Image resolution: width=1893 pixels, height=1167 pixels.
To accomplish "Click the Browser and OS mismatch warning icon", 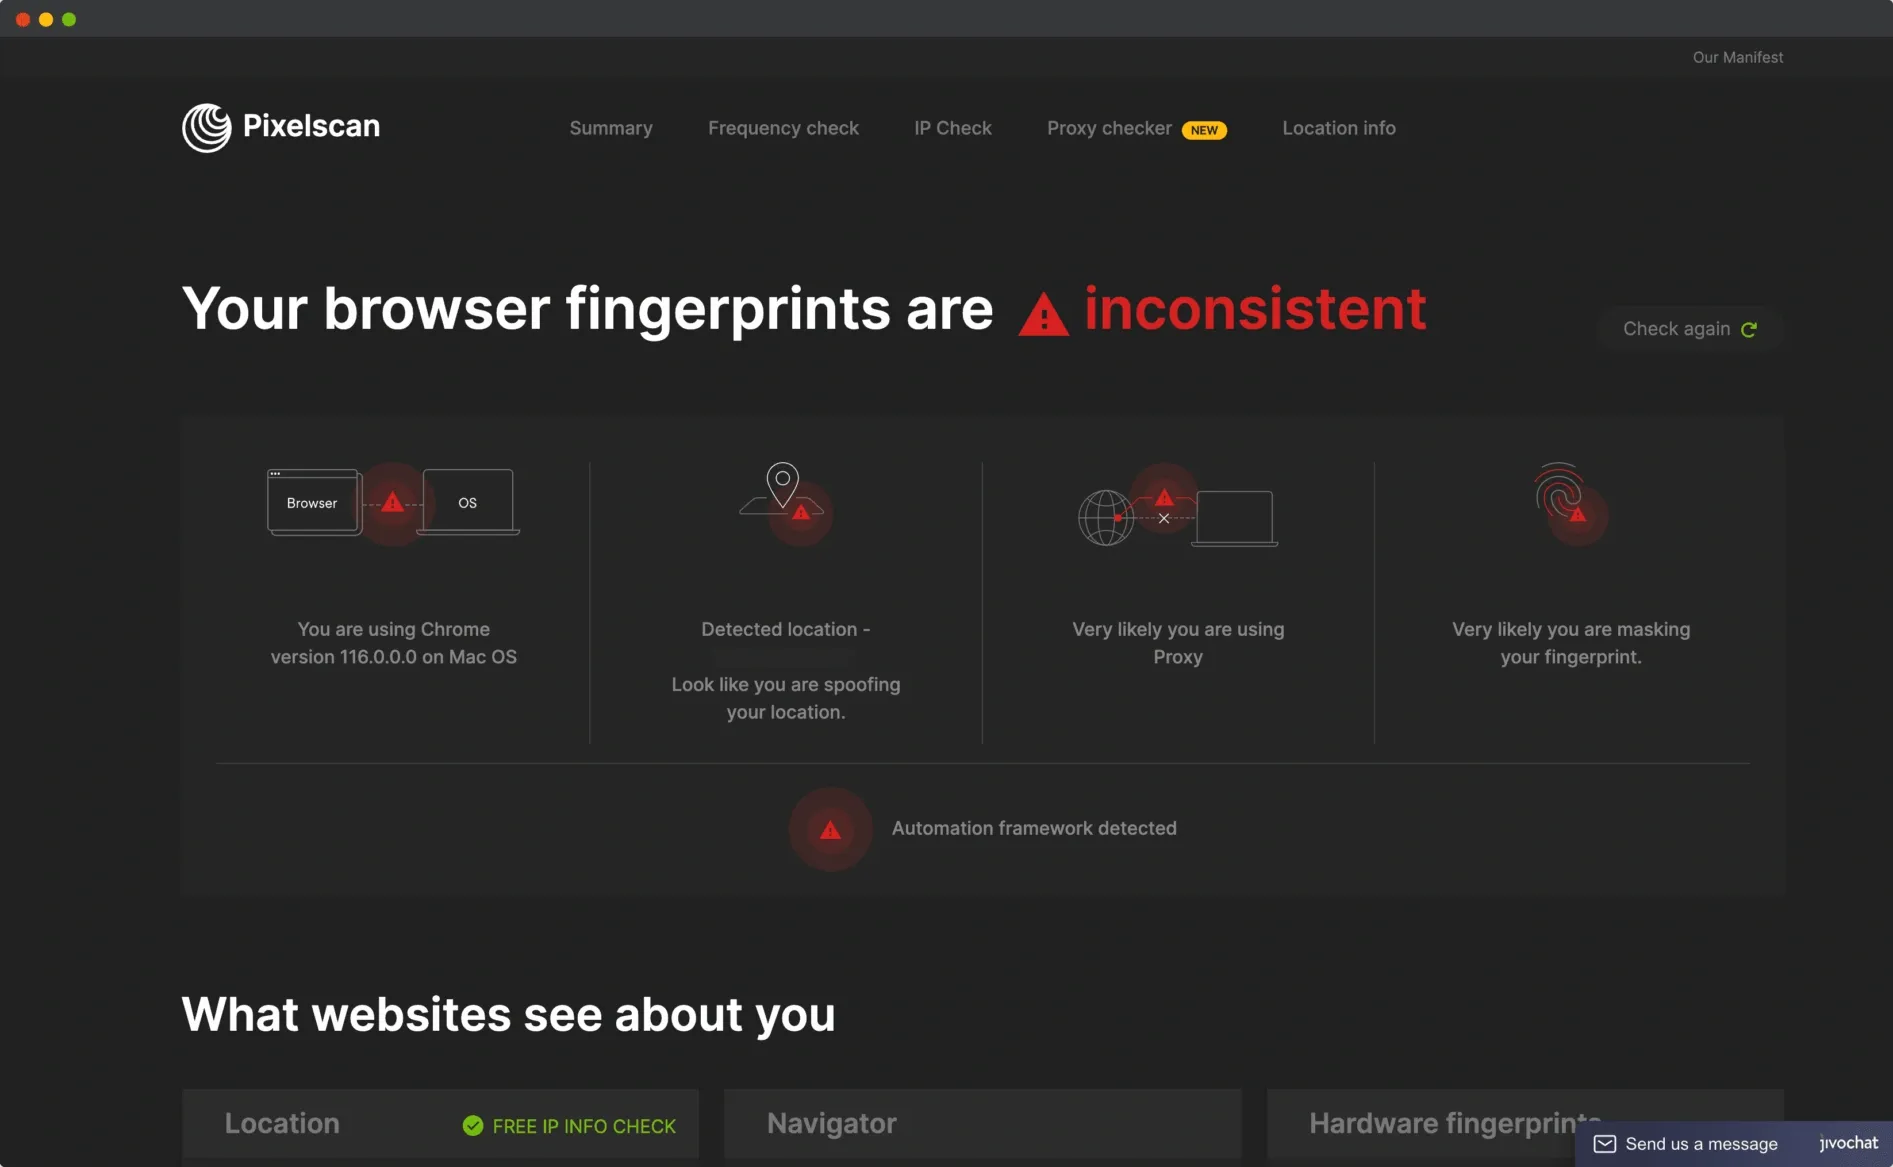I will pos(392,502).
